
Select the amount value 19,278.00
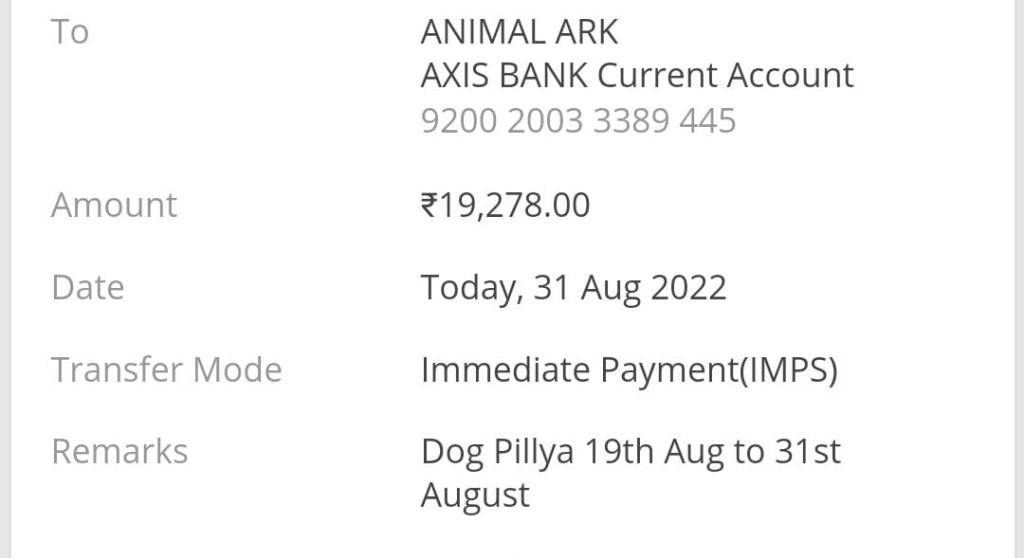pos(514,205)
